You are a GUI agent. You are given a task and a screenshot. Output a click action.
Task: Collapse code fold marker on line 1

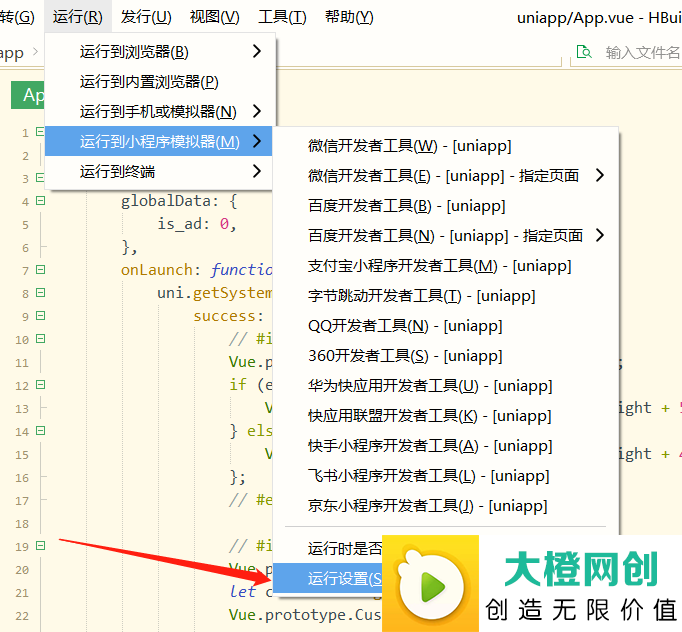pos(40,131)
